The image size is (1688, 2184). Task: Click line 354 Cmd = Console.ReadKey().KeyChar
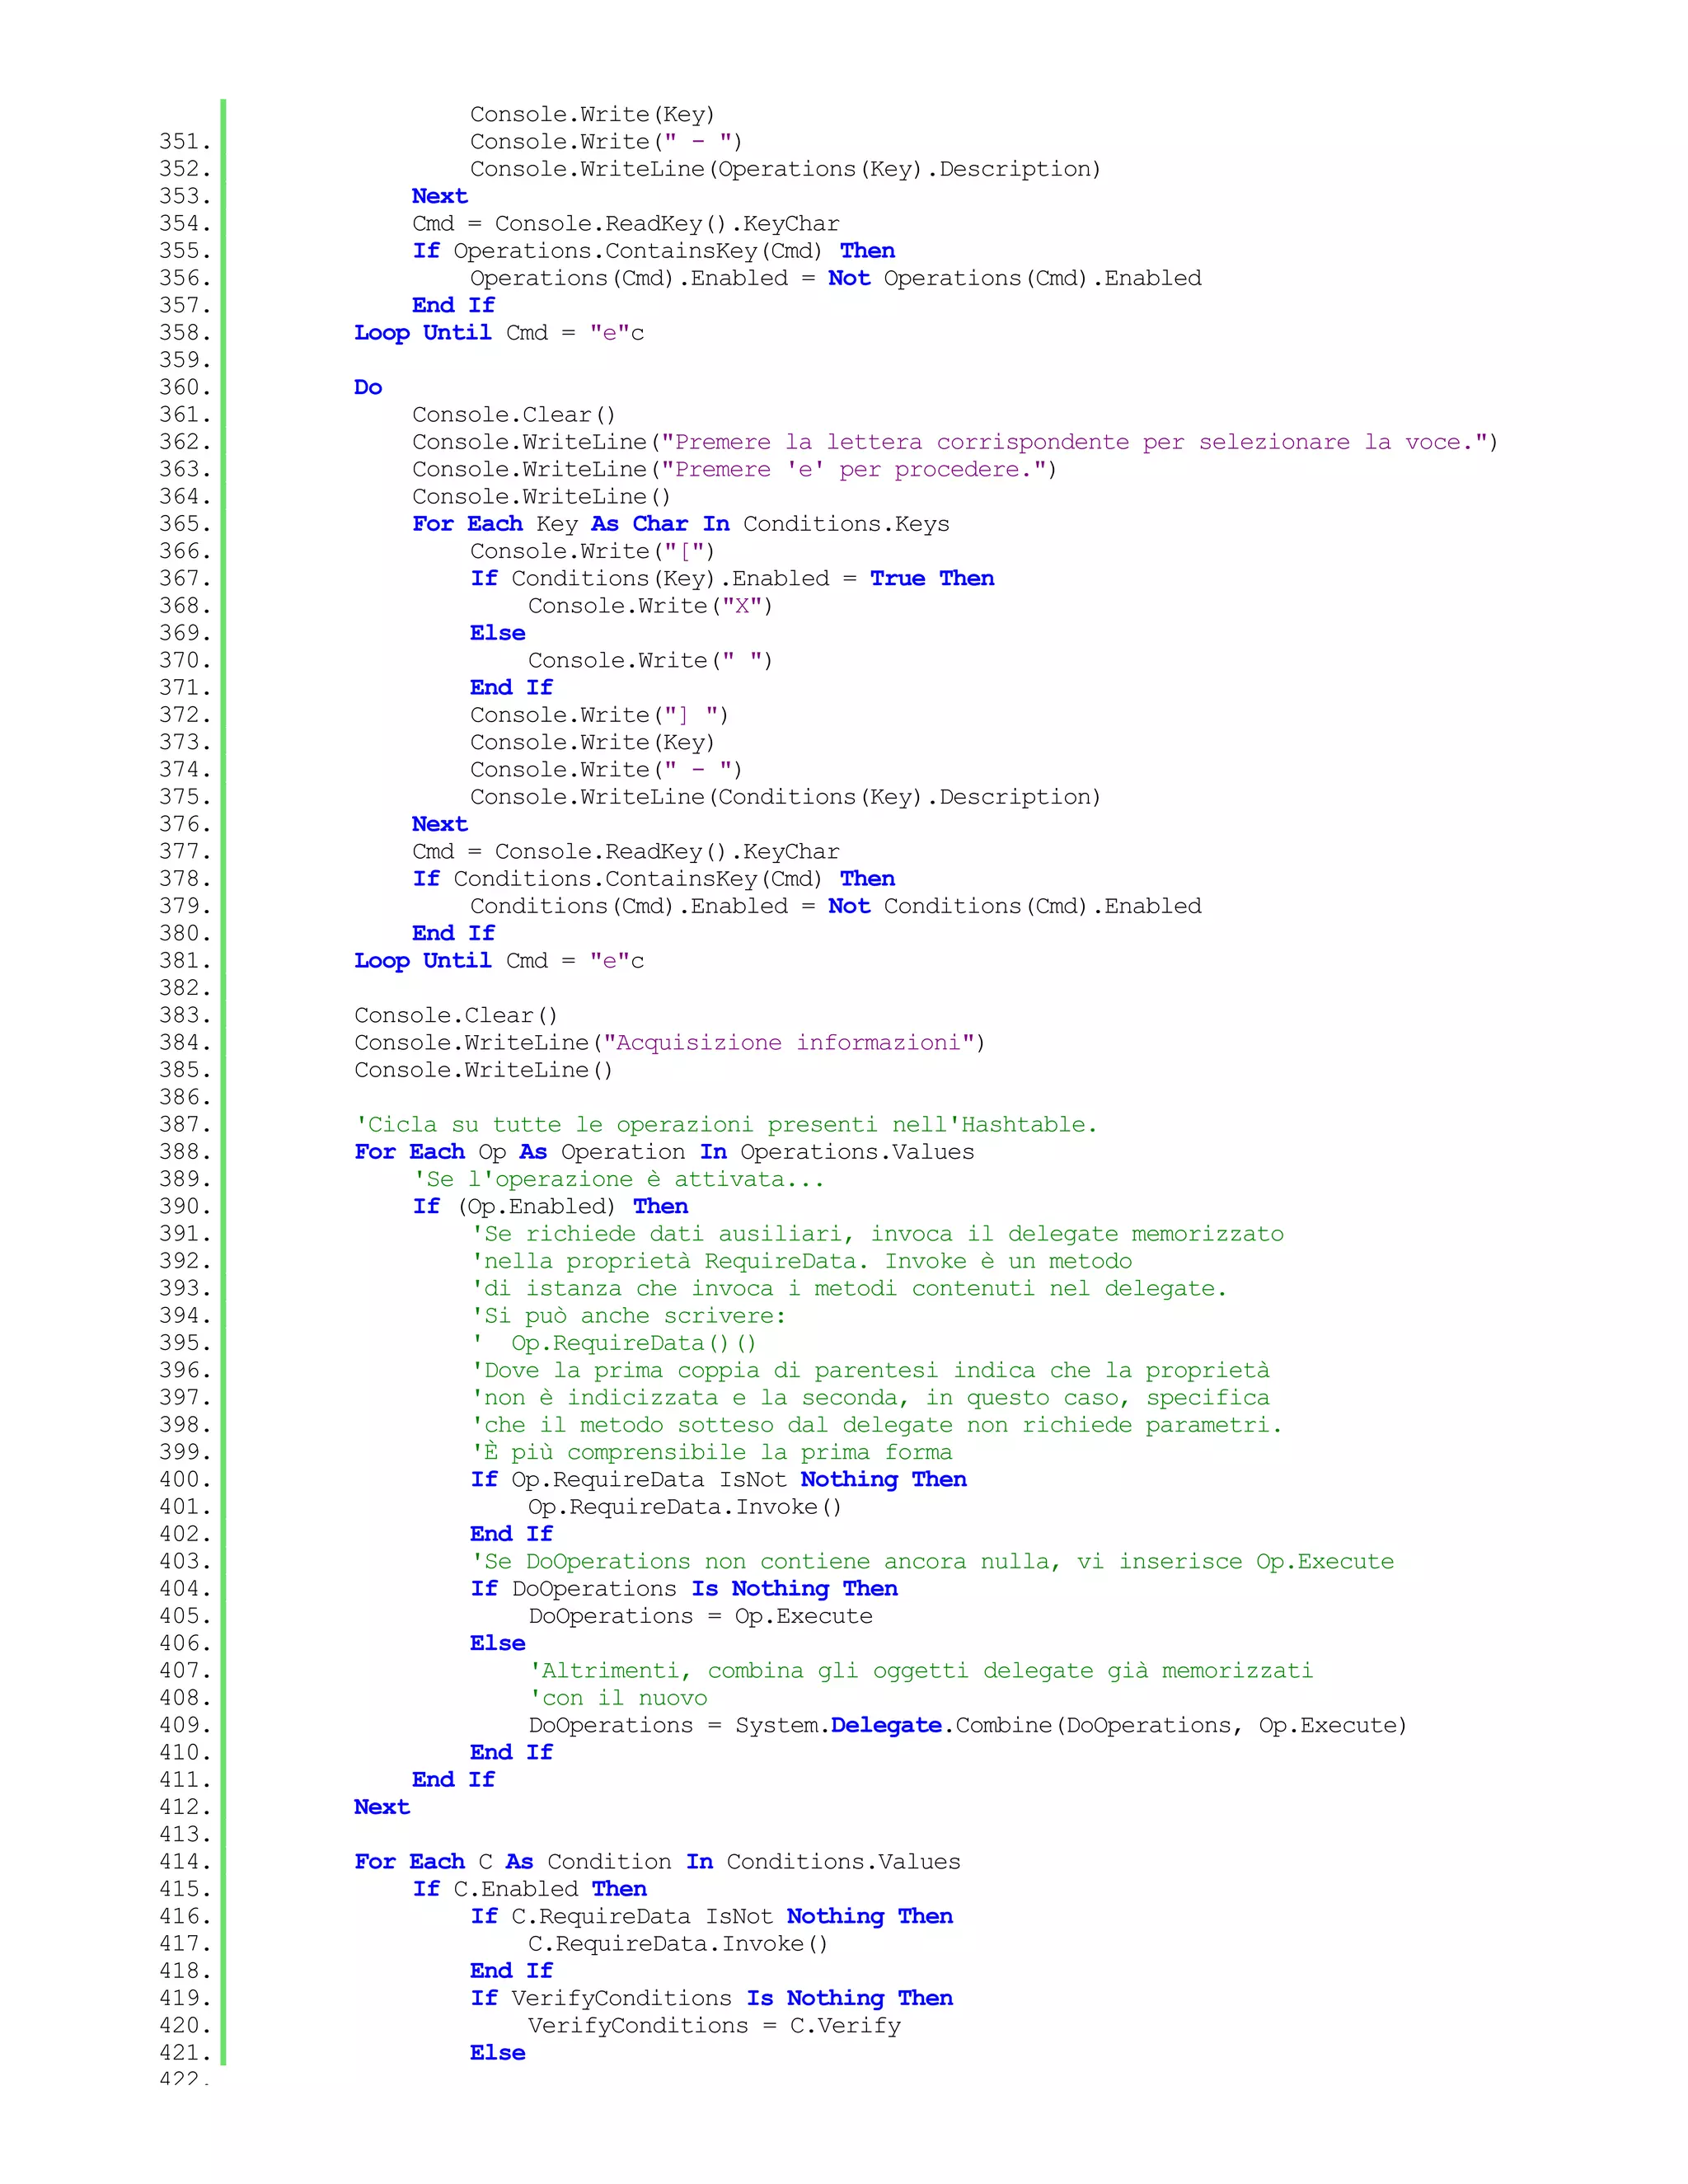[x=626, y=223]
